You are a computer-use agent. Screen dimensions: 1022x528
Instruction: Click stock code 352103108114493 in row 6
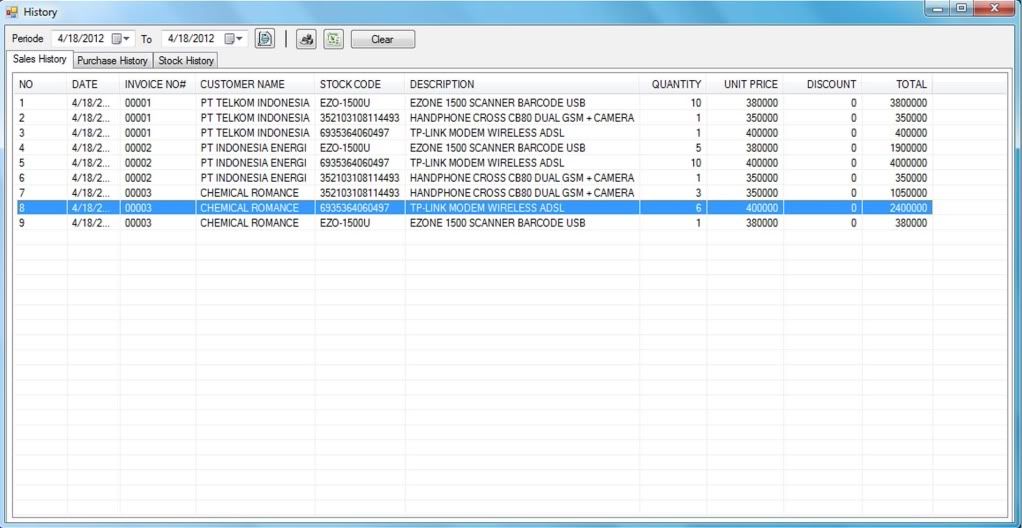[359, 178]
